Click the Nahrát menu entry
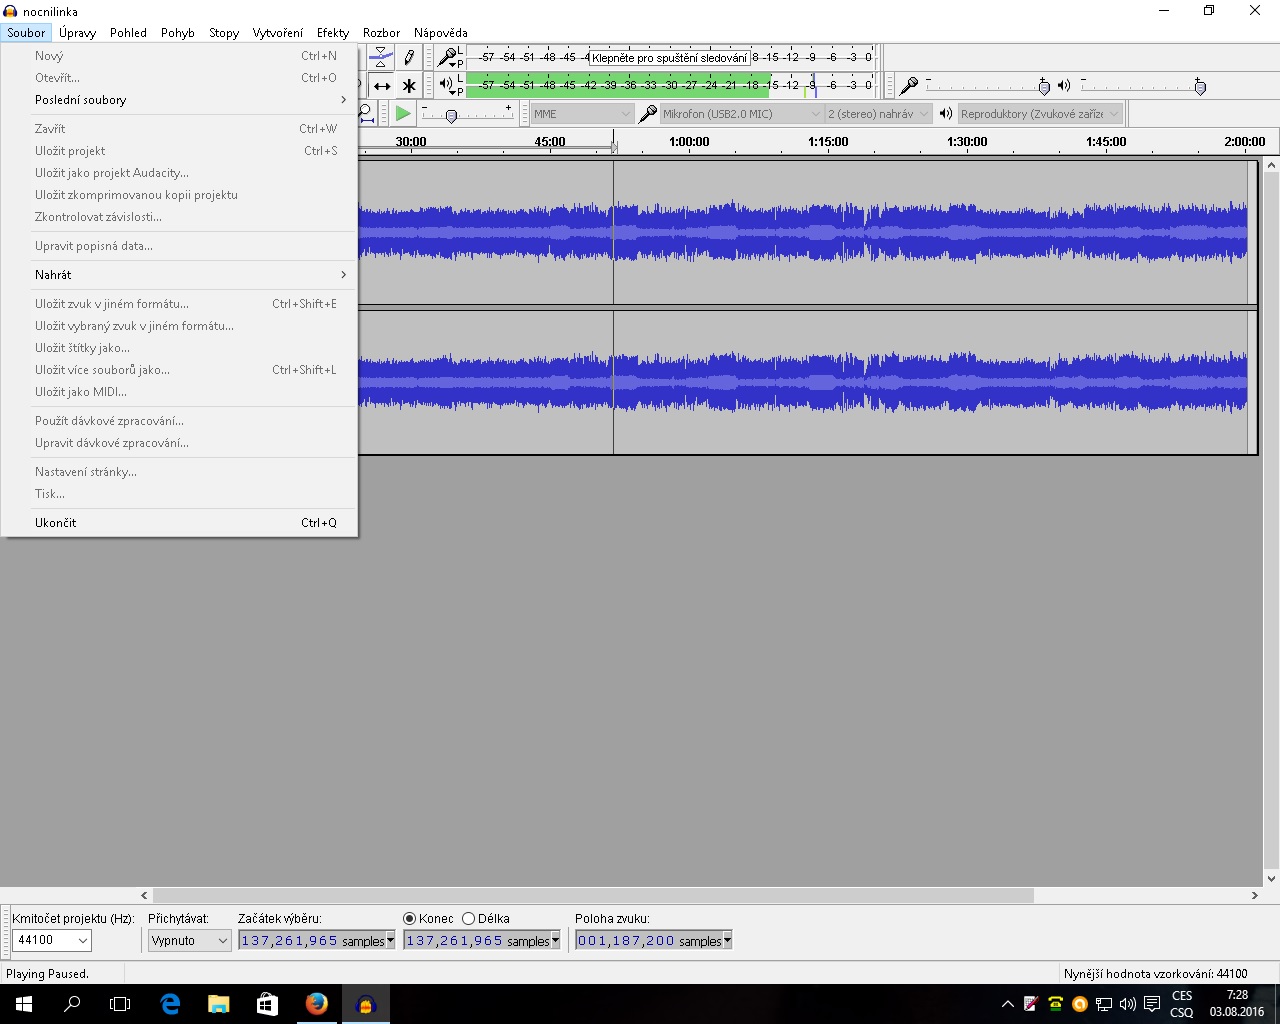This screenshot has width=1280, height=1024. click(x=54, y=275)
